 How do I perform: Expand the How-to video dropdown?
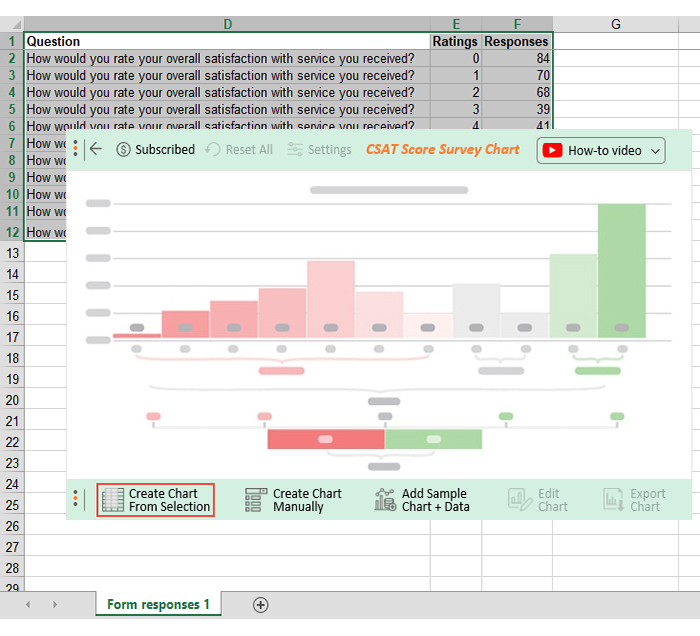[x=655, y=151]
